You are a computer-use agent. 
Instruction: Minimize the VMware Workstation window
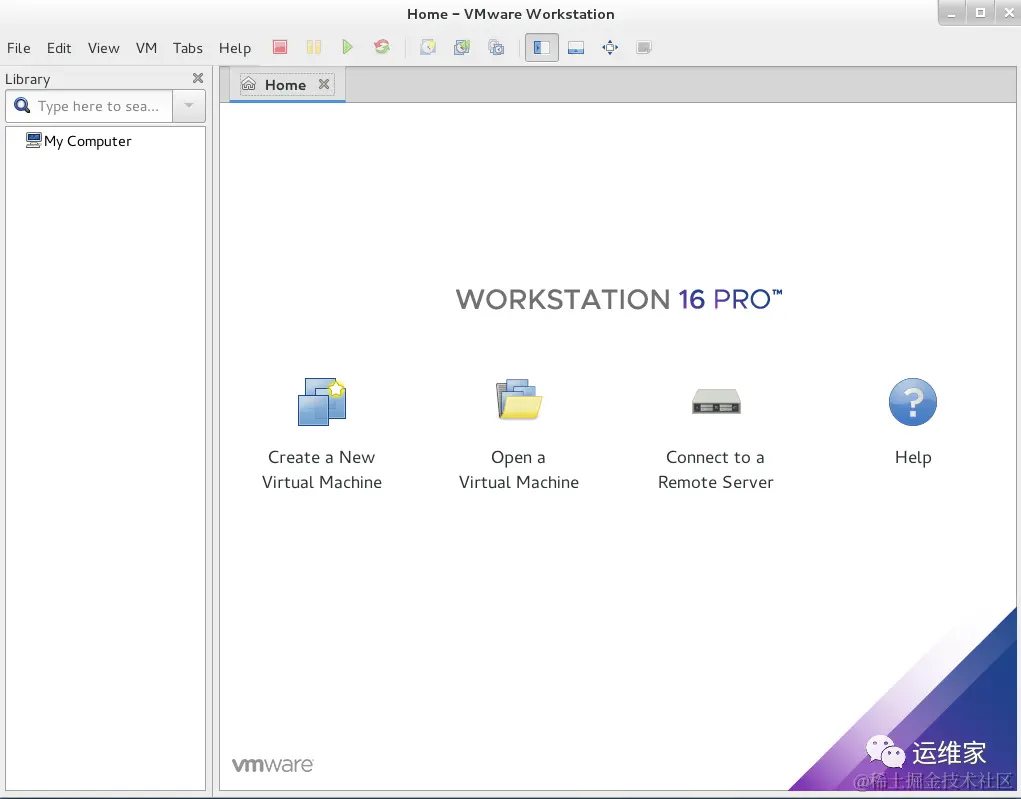click(x=952, y=12)
